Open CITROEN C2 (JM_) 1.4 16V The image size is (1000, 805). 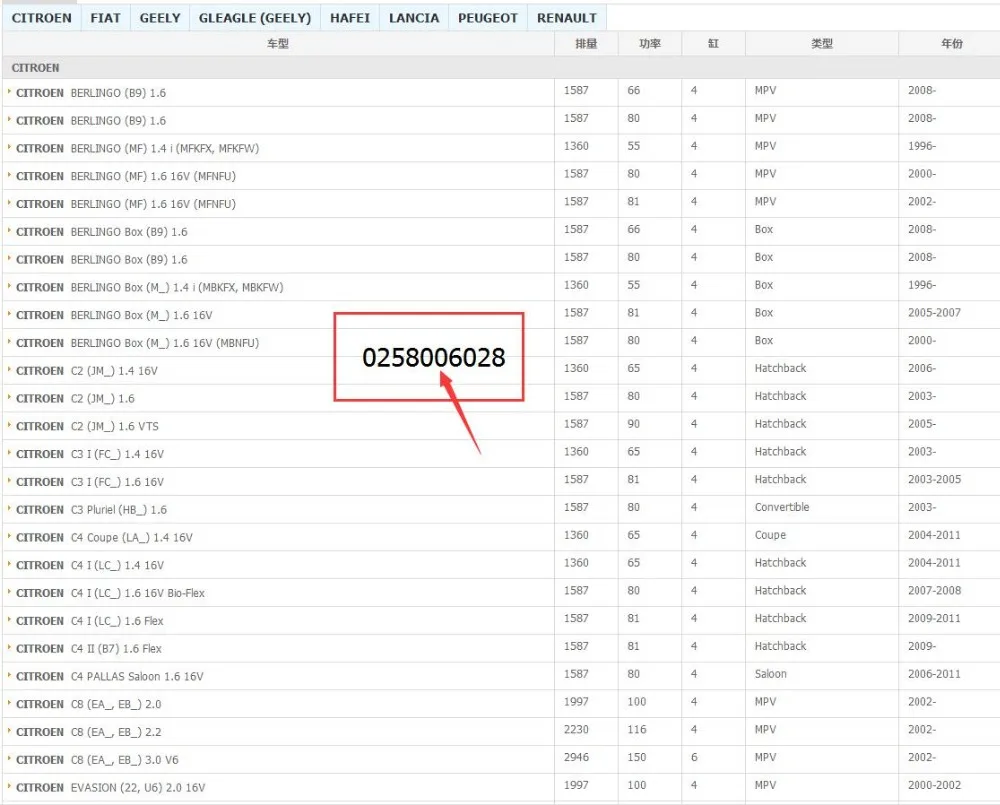click(87, 371)
